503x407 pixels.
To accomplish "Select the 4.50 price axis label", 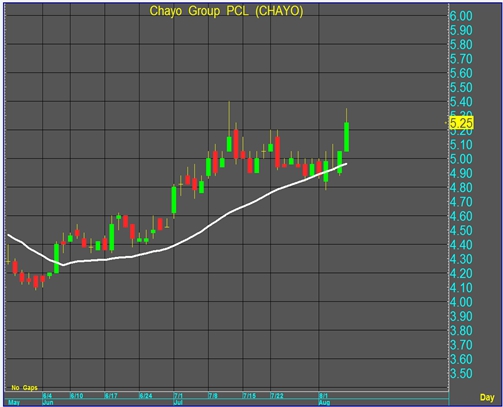I will (x=461, y=231).
